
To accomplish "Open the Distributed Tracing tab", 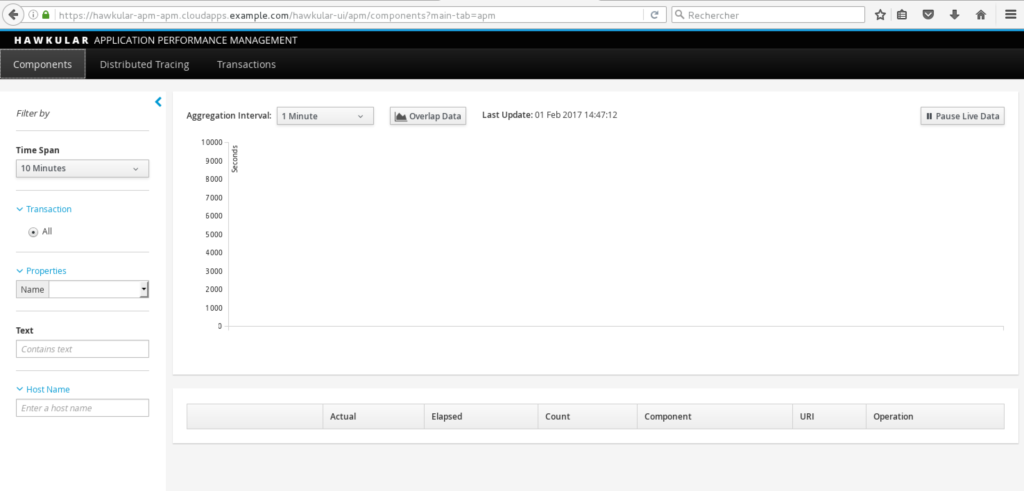I will click(x=144, y=64).
